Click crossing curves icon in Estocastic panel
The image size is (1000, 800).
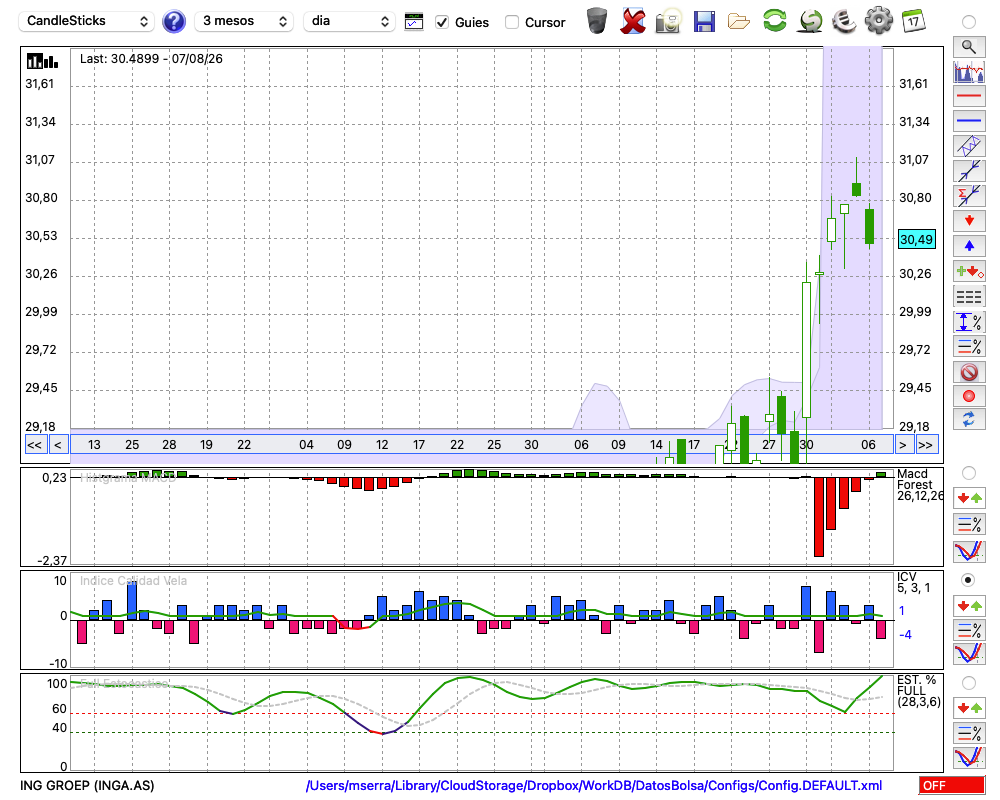[x=969, y=757]
